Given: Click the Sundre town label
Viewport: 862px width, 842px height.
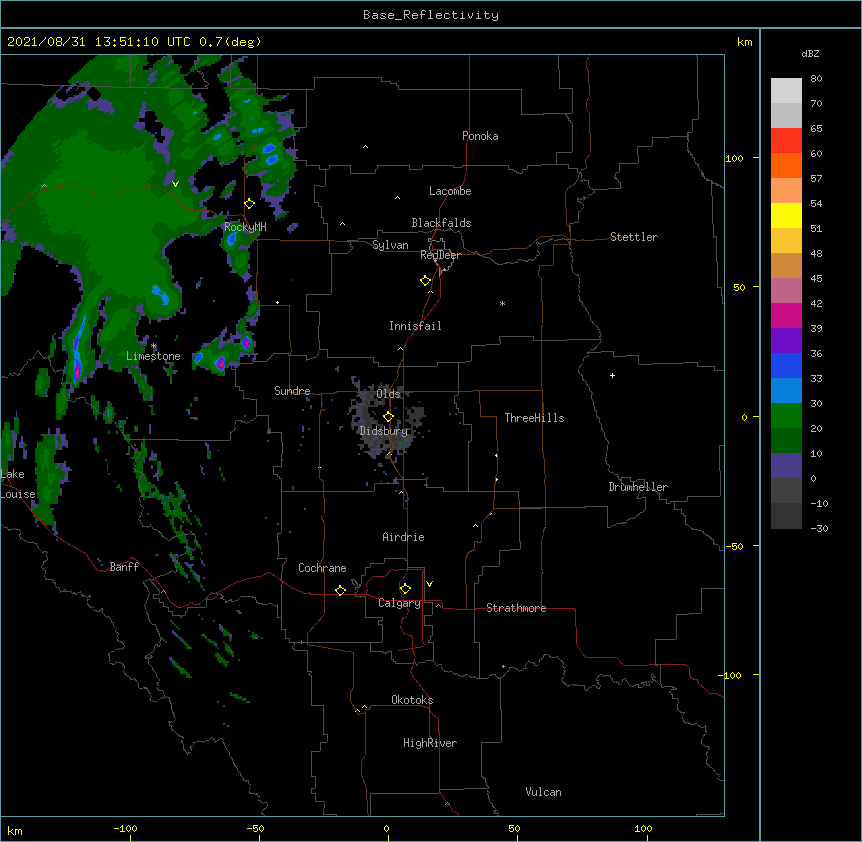Looking at the screenshot, I should pyautogui.click(x=292, y=391).
